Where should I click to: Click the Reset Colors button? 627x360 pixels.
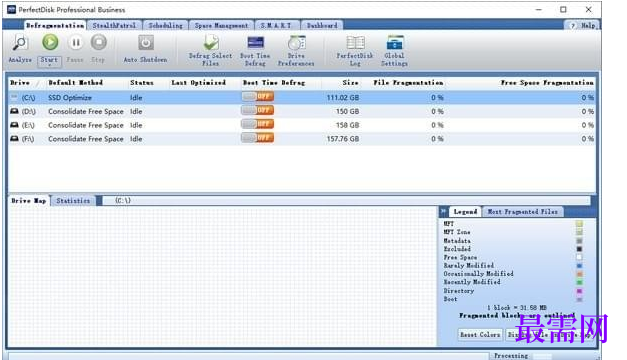(x=480, y=334)
